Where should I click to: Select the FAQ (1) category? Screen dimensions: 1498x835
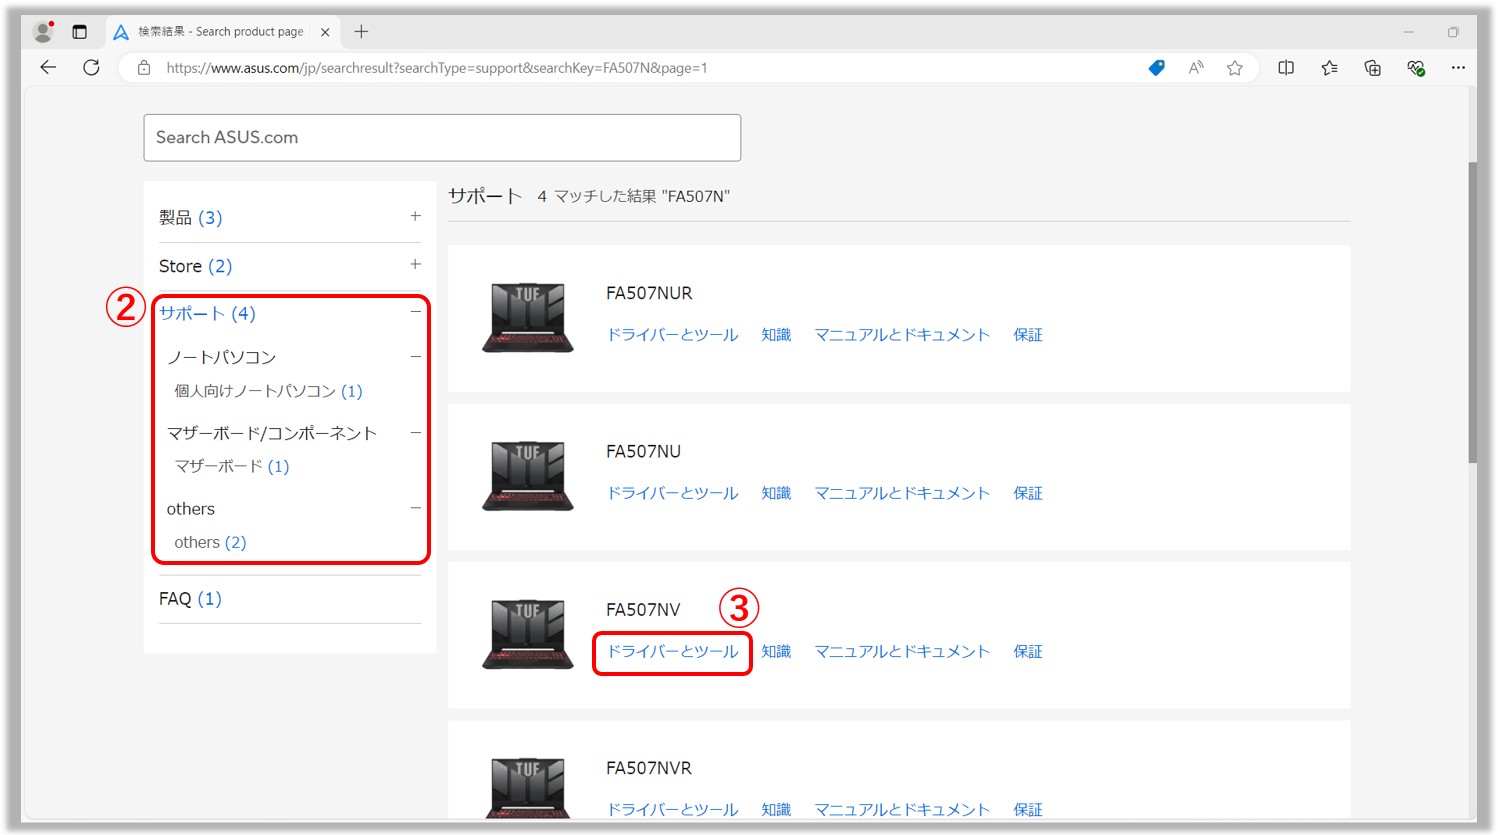pyautogui.click(x=190, y=598)
